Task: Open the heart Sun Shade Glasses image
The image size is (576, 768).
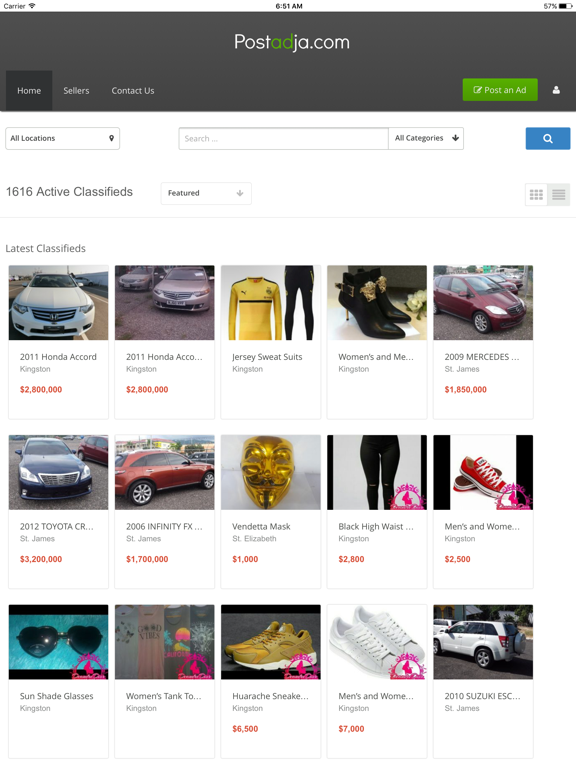Action: (x=58, y=642)
